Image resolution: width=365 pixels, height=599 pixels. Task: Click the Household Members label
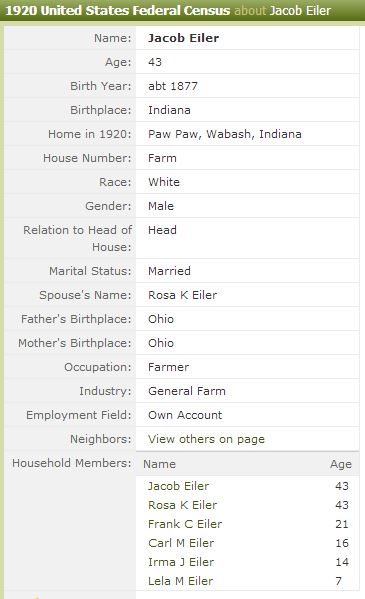71,463
